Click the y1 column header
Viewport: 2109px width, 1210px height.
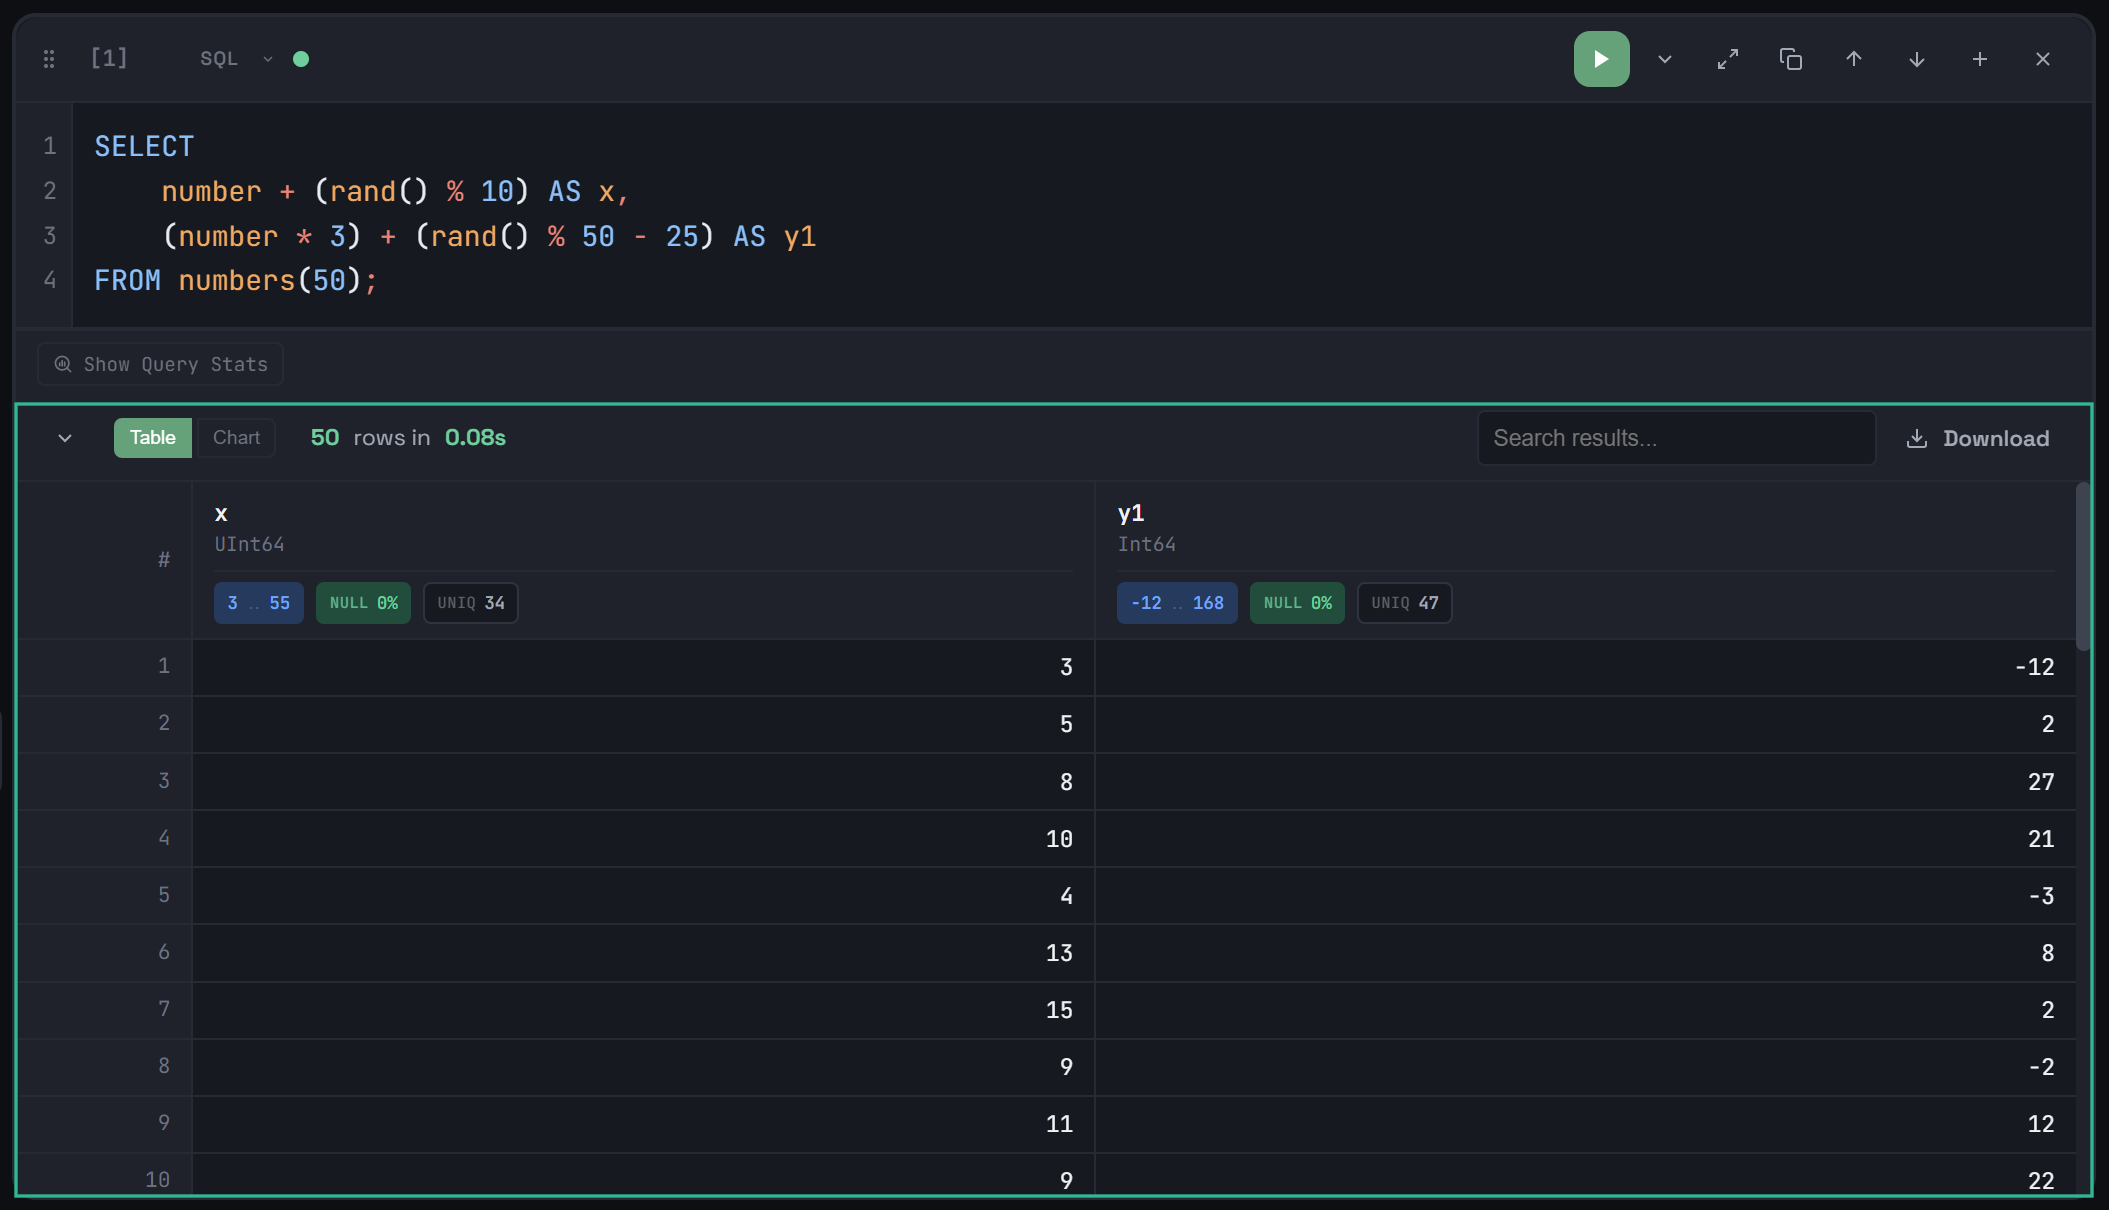pyautogui.click(x=1132, y=512)
